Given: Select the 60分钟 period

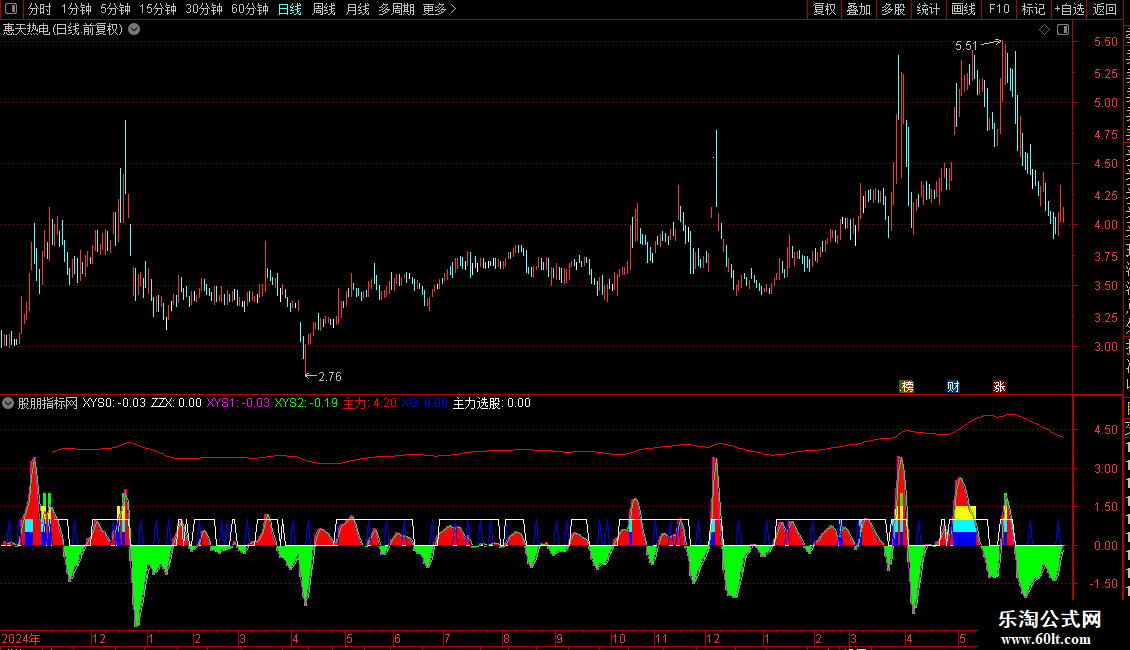Looking at the screenshot, I should (x=250, y=9).
